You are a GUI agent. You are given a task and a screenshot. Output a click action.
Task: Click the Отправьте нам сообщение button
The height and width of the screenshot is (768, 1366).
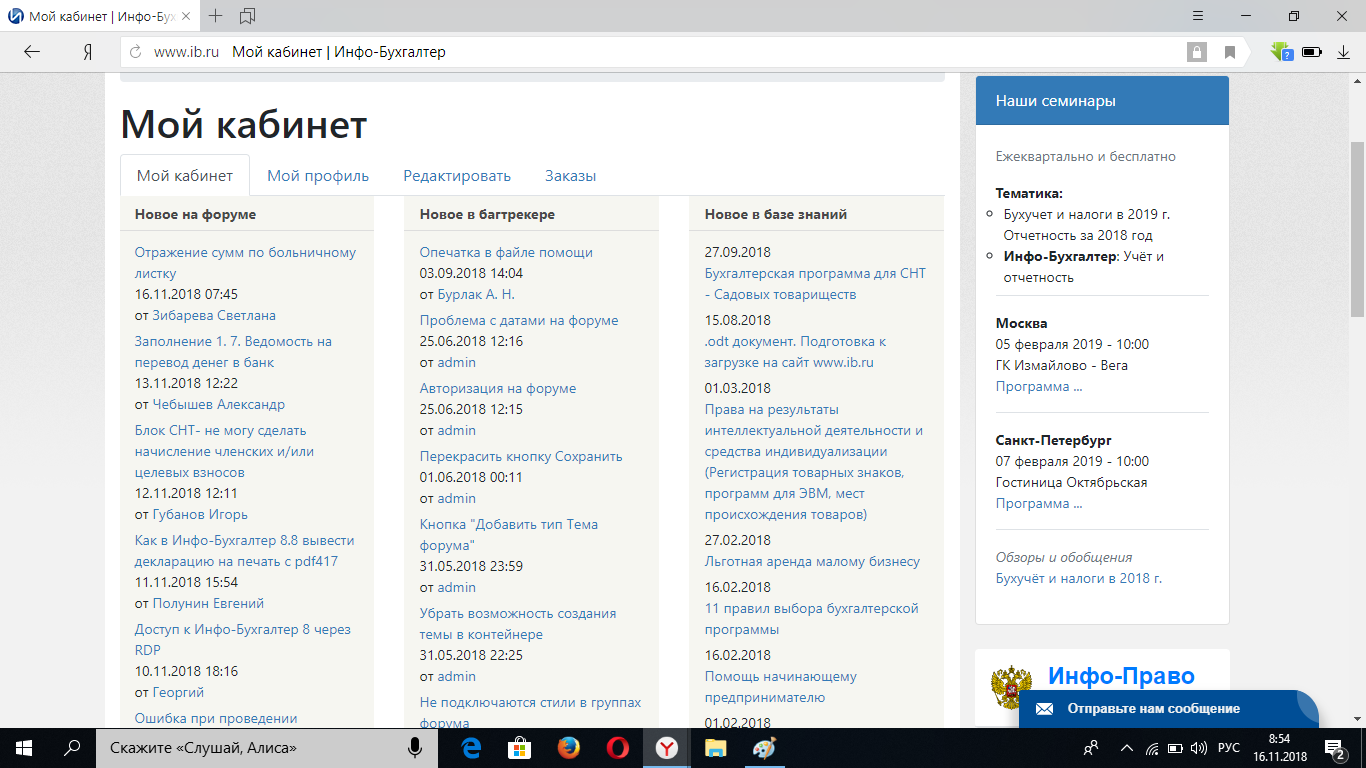pyautogui.click(x=1169, y=709)
